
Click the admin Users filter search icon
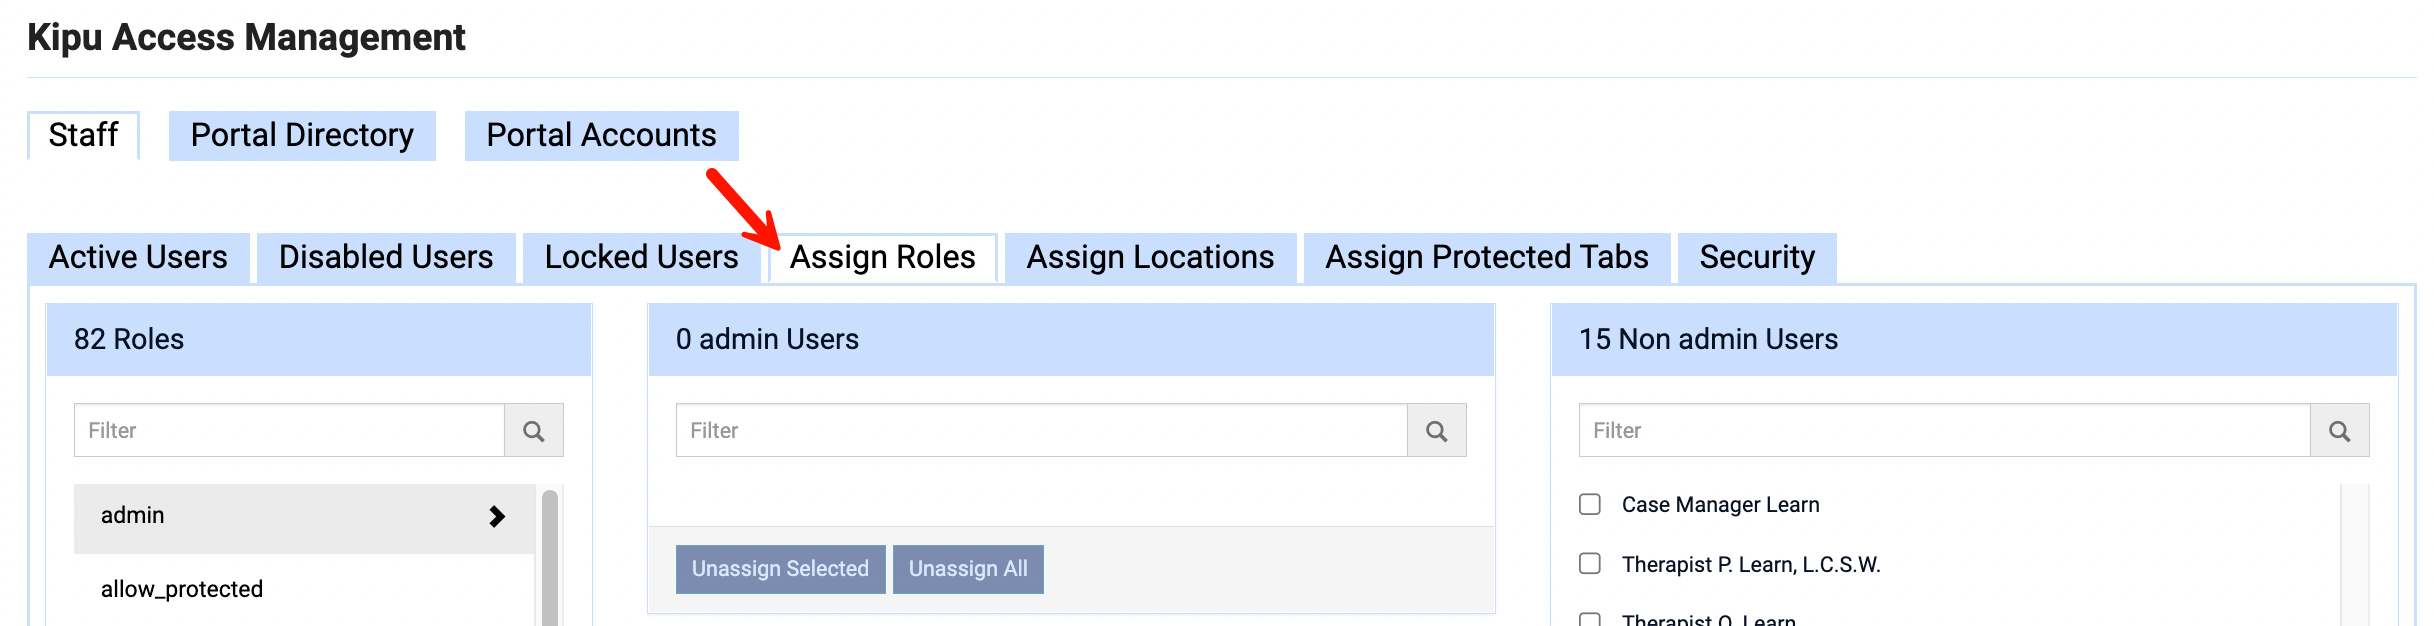[1436, 431]
